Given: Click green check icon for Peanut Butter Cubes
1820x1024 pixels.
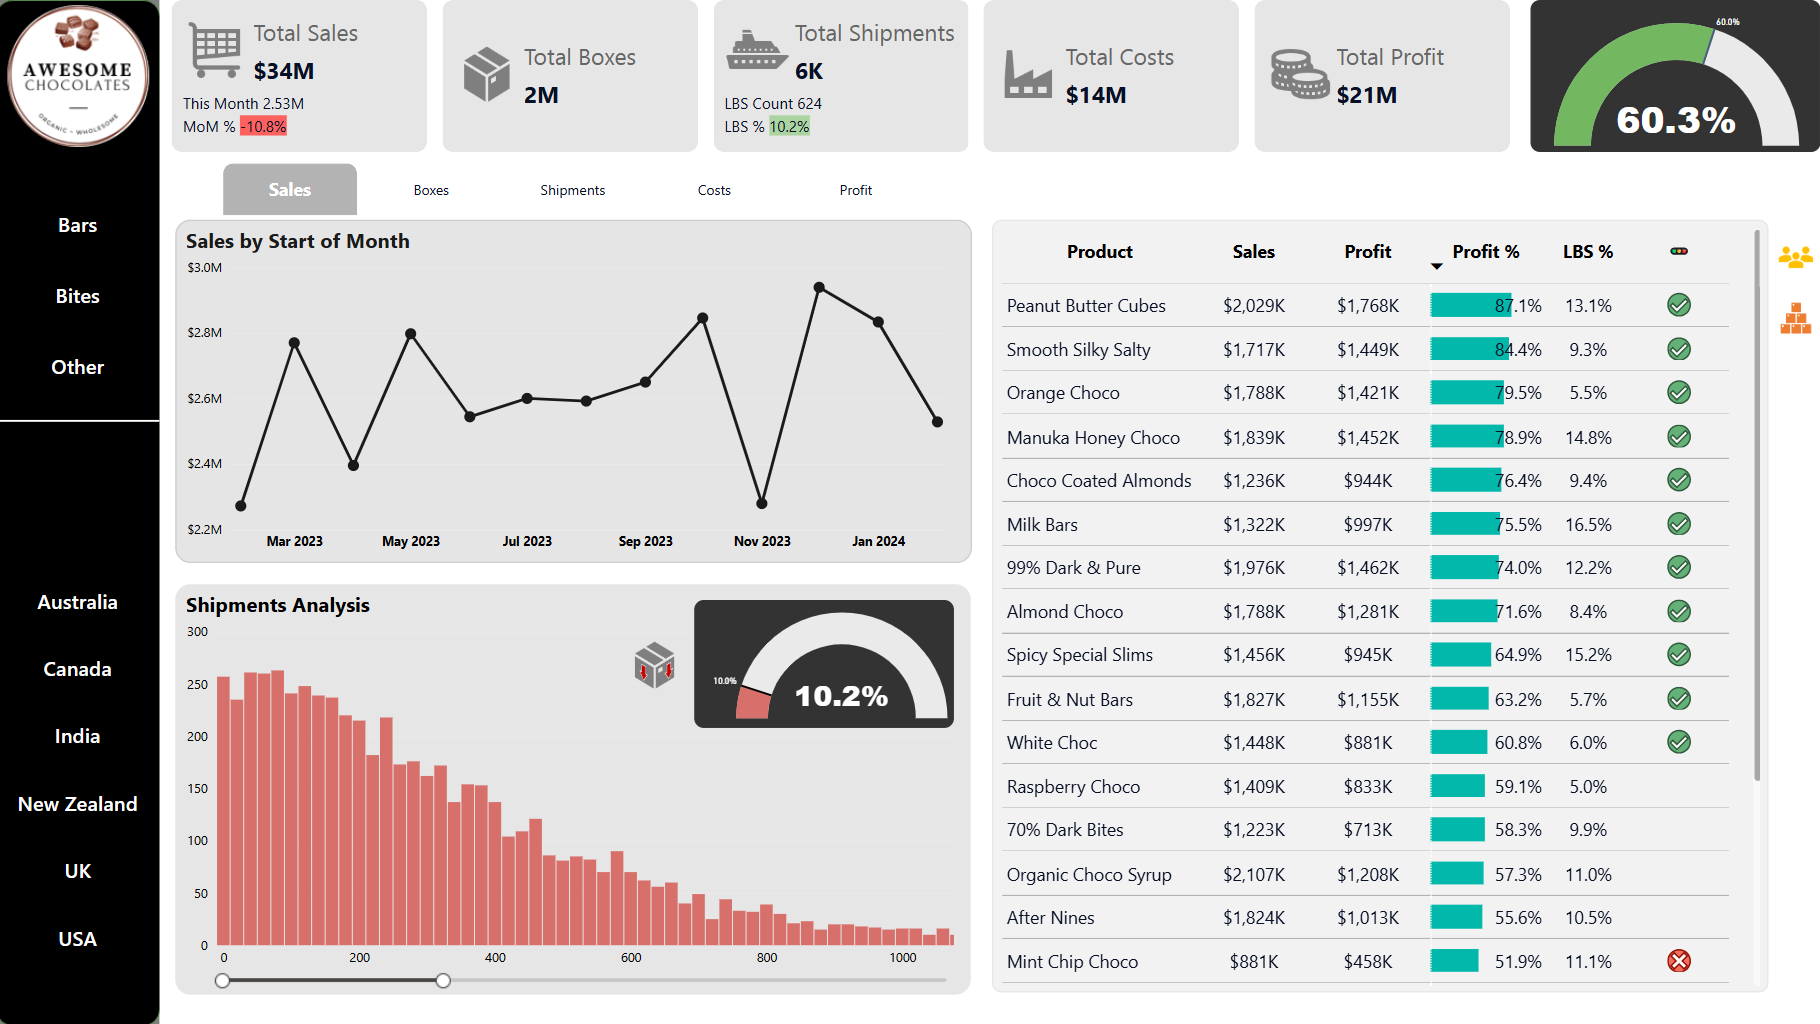Looking at the screenshot, I should [x=1679, y=305].
